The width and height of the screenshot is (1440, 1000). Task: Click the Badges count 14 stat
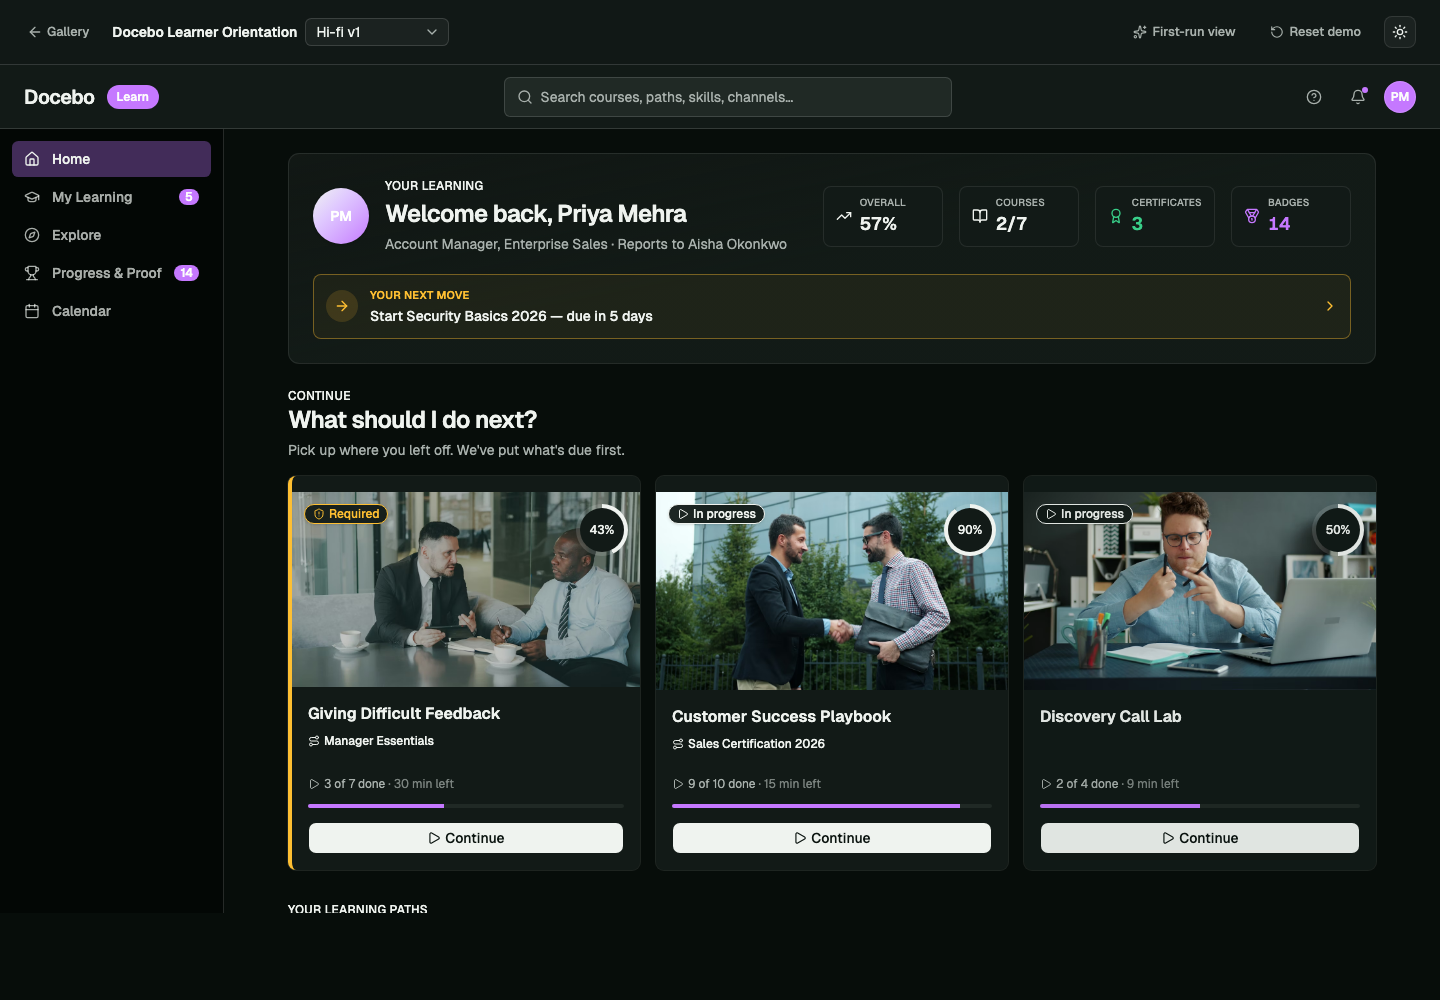[1279, 224]
